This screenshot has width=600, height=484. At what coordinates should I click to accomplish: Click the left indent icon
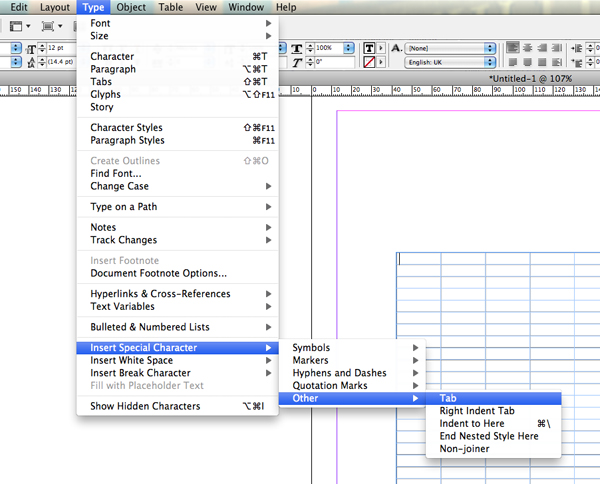(x=577, y=48)
